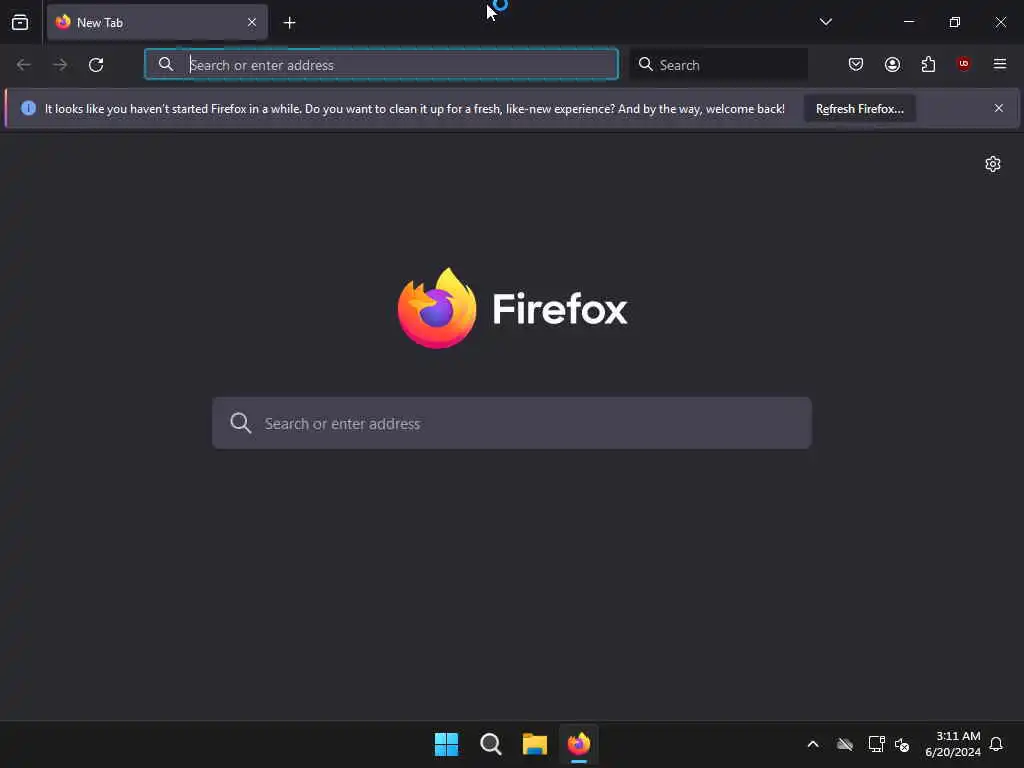Screen dimensions: 1024x768
Task: Click the blue info icon in the notification bar
Action: click(28, 108)
